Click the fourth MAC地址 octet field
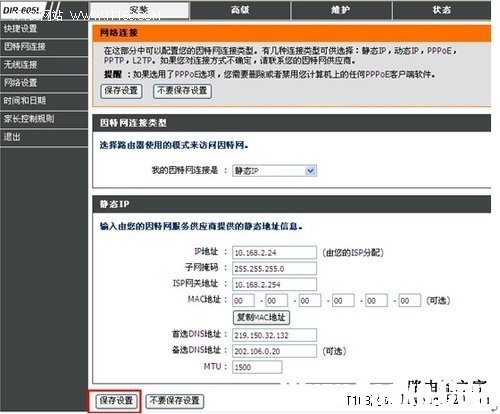This screenshot has width=500, height=414. (343, 301)
